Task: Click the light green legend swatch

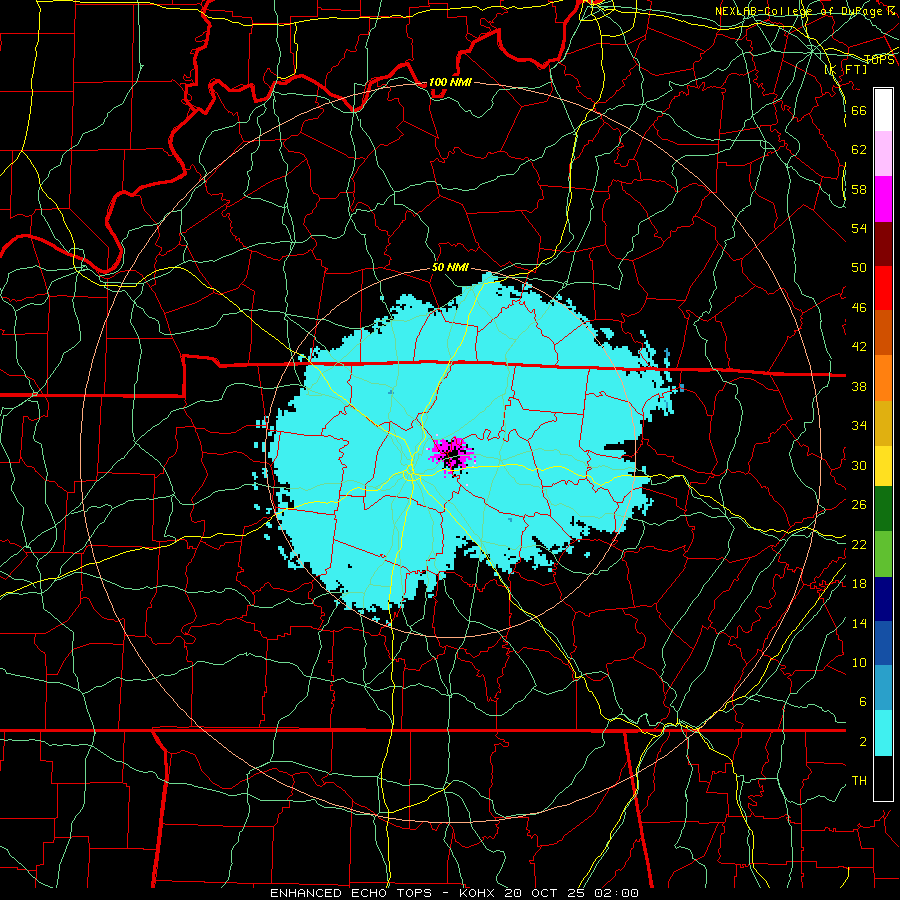Action: [883, 553]
